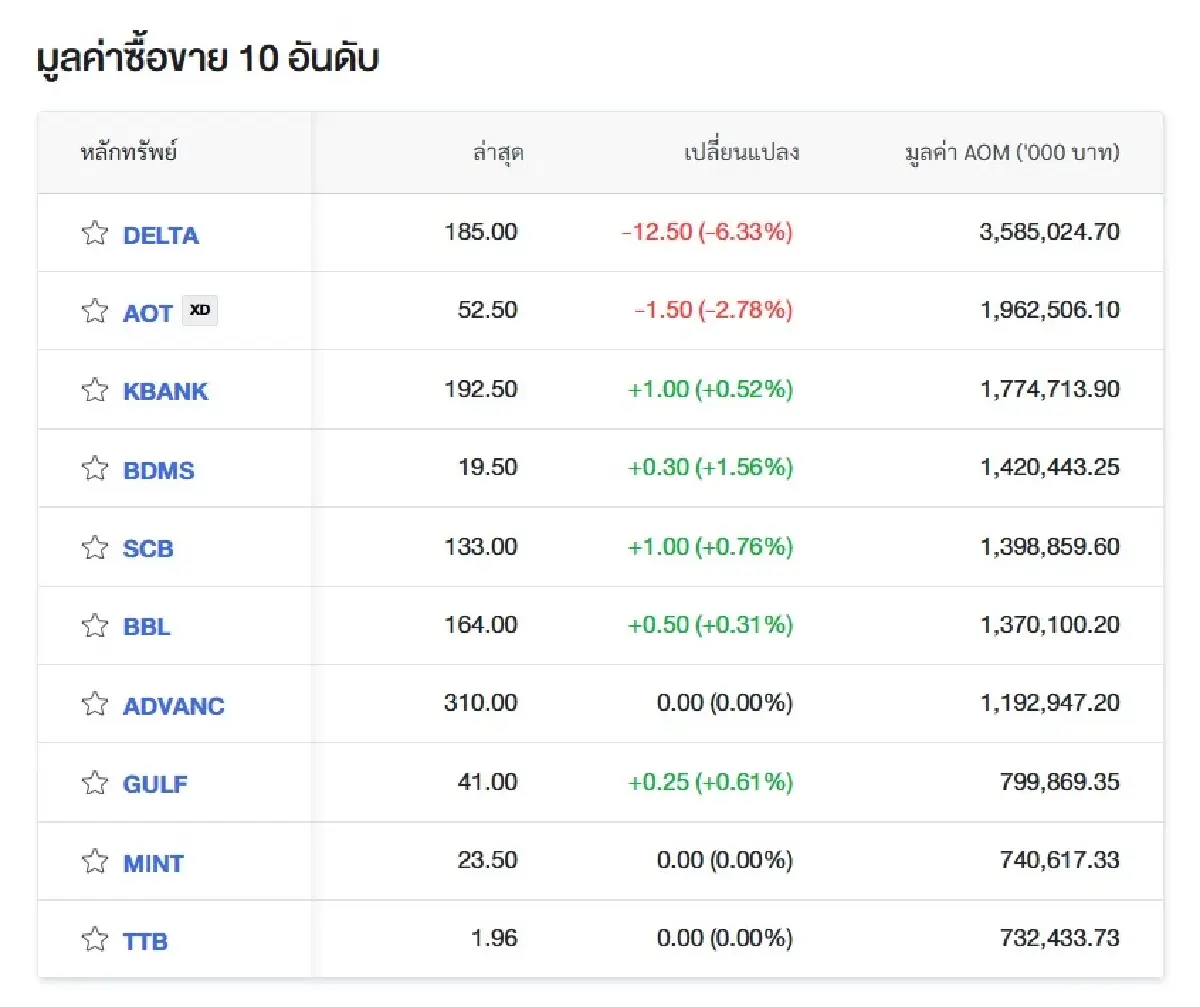Click the star icon next to GULF
This screenshot has width=1200, height=1007.
[x=95, y=783]
